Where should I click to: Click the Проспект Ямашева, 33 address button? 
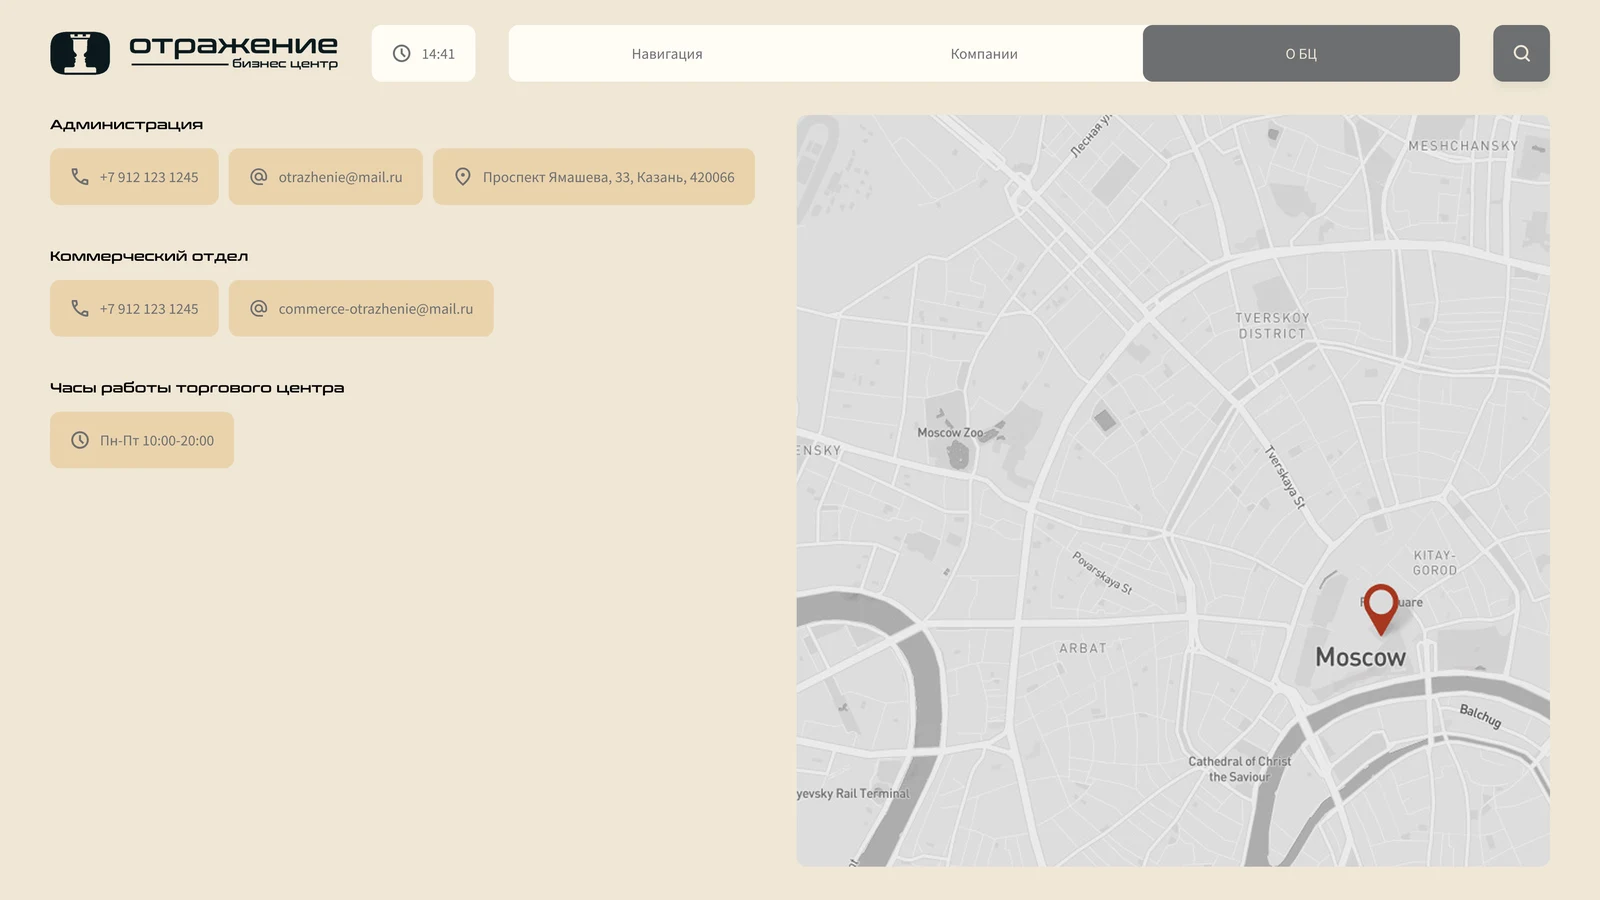point(594,177)
